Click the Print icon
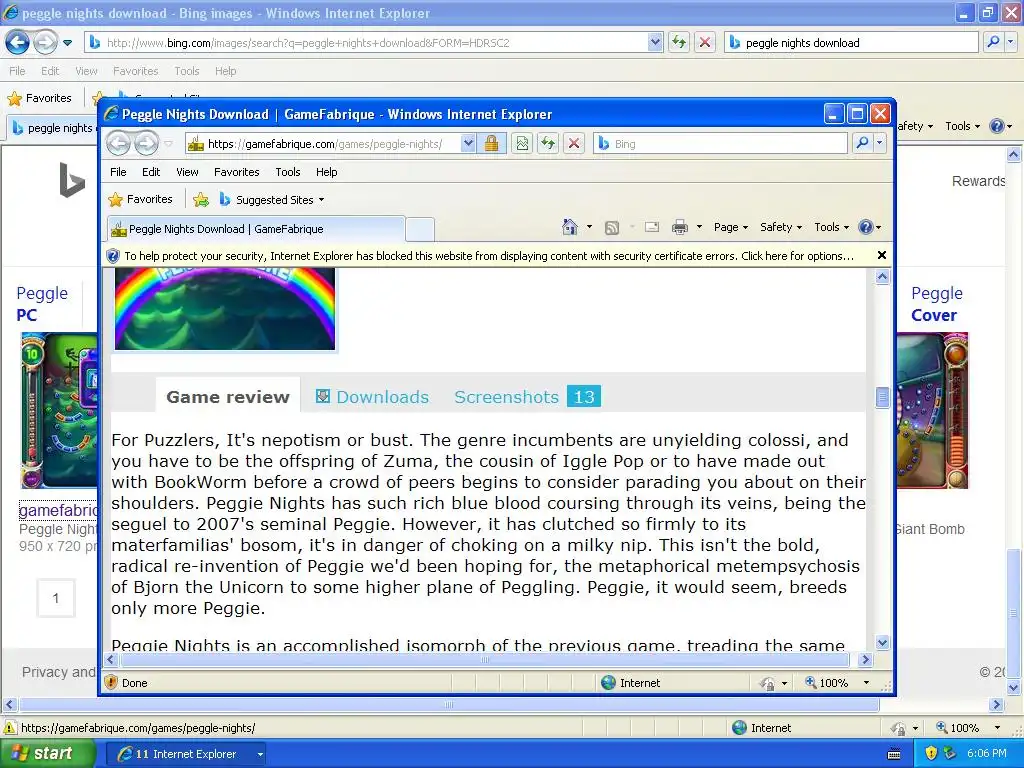The width and height of the screenshot is (1024, 768). [680, 227]
